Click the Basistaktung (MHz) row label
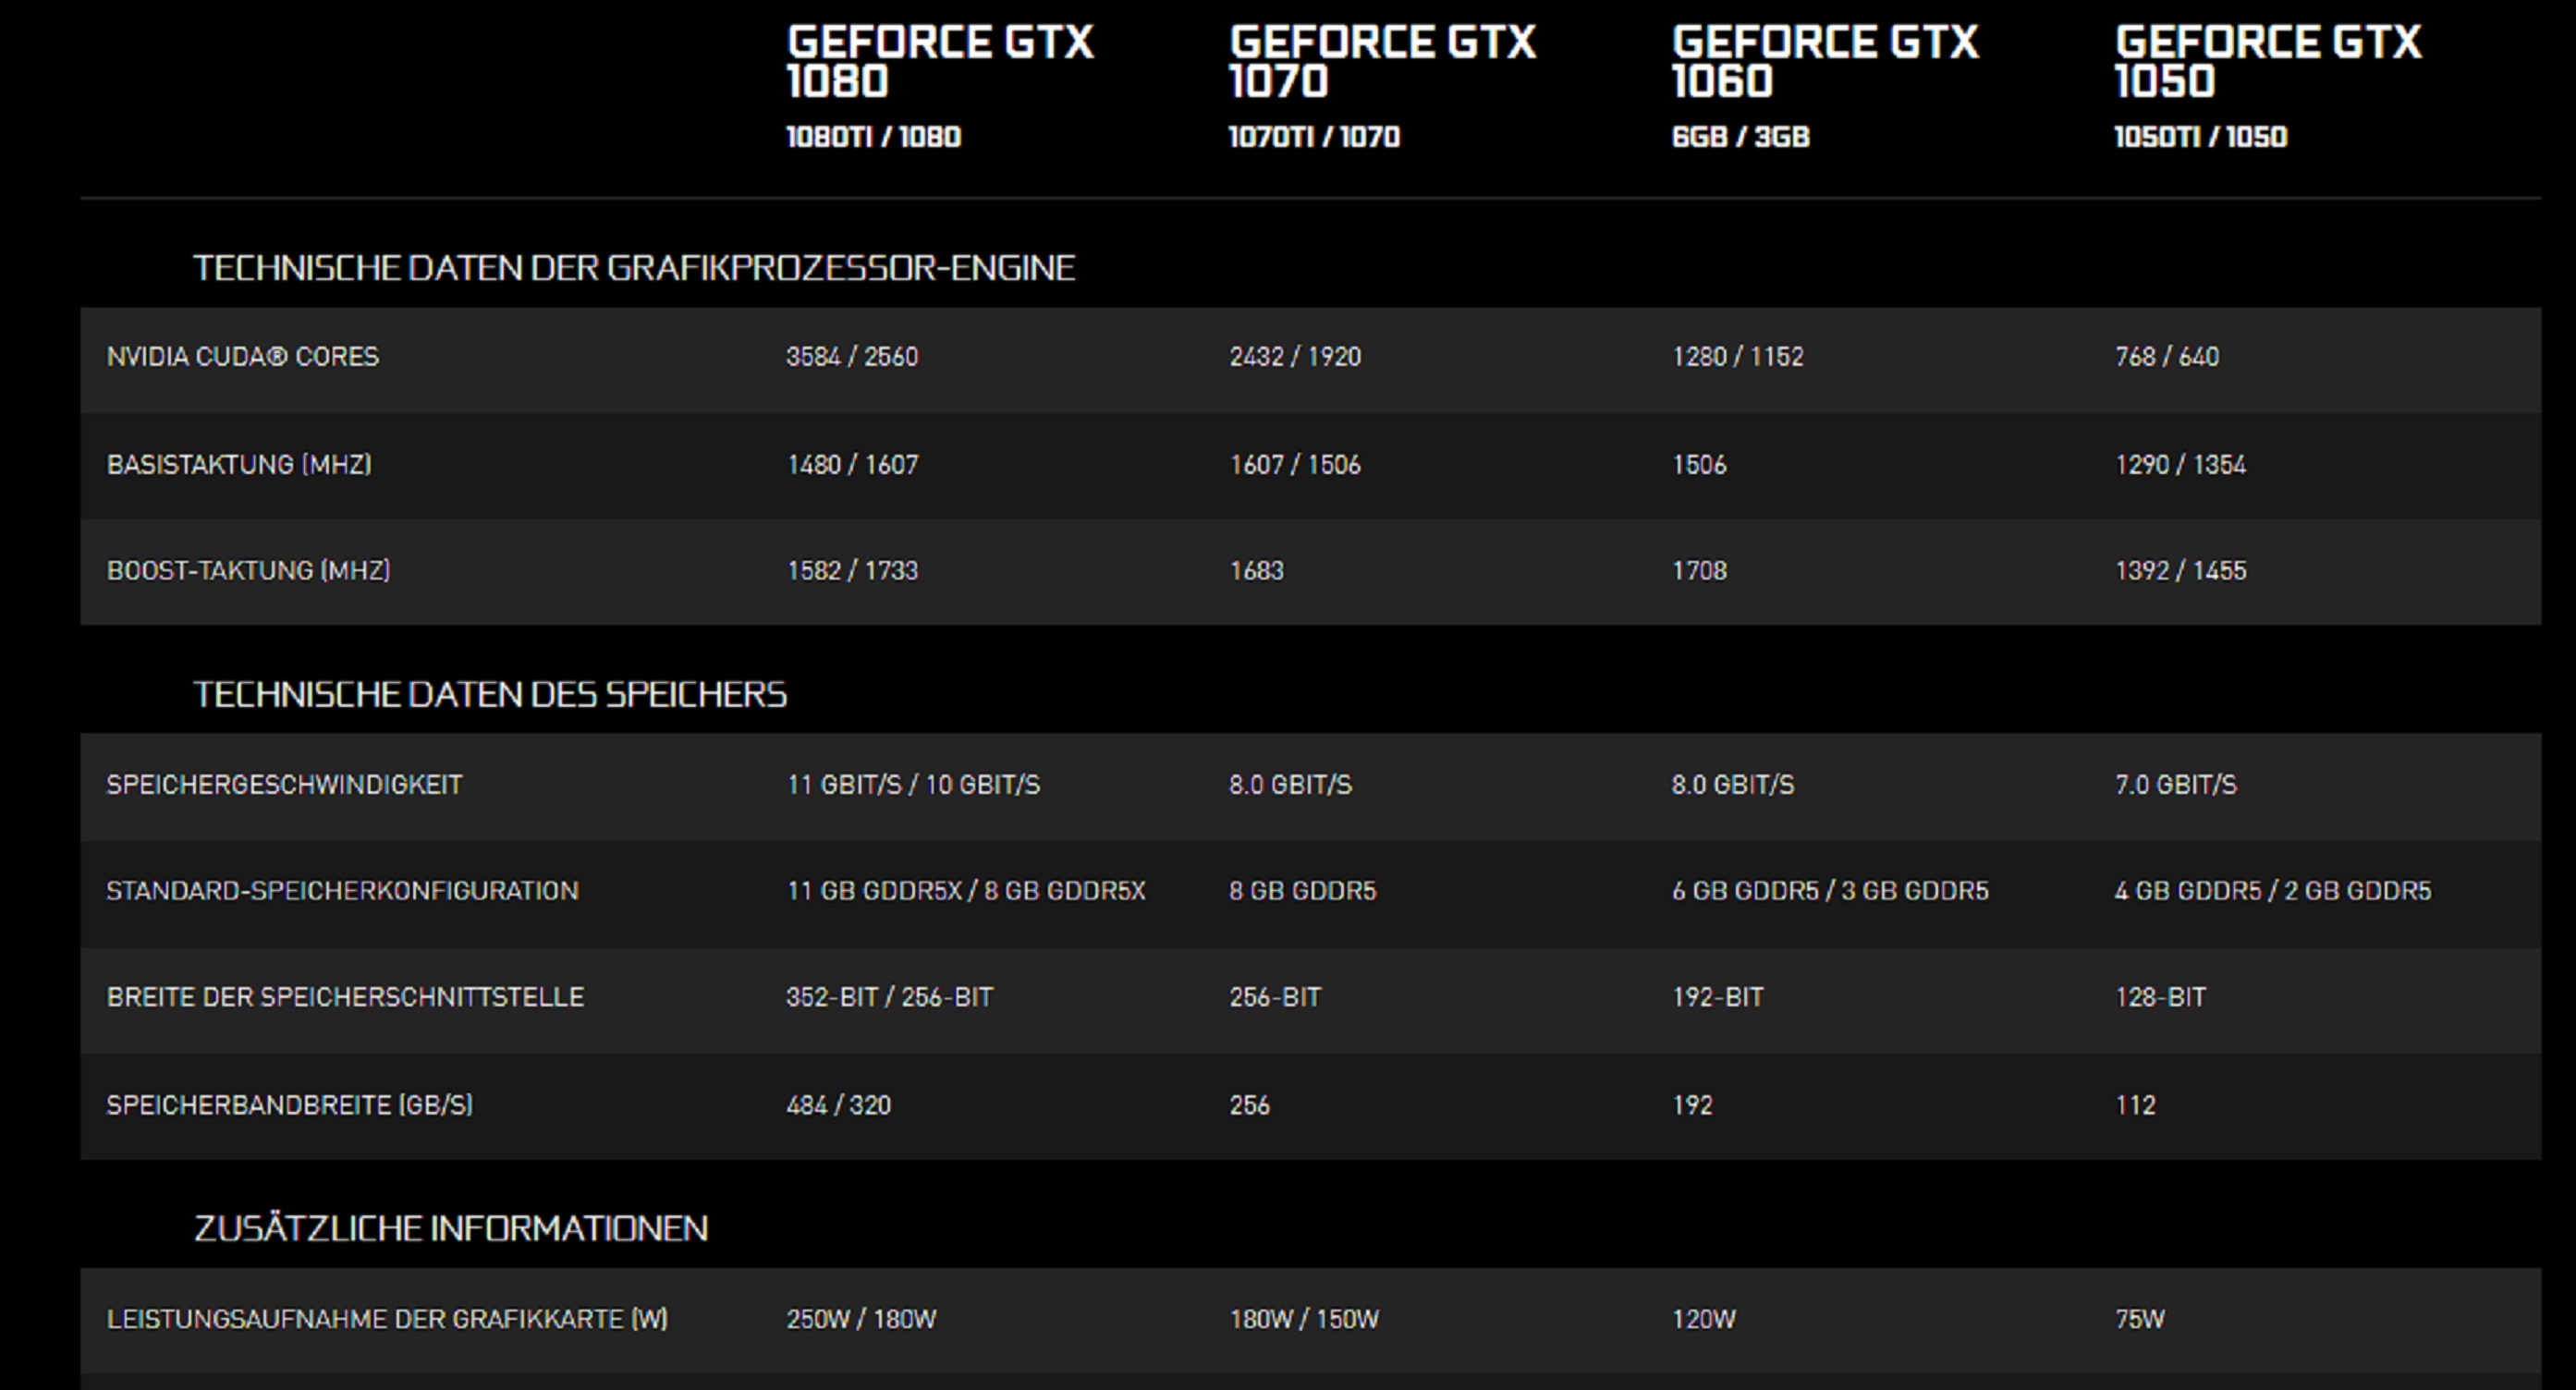 coord(239,465)
